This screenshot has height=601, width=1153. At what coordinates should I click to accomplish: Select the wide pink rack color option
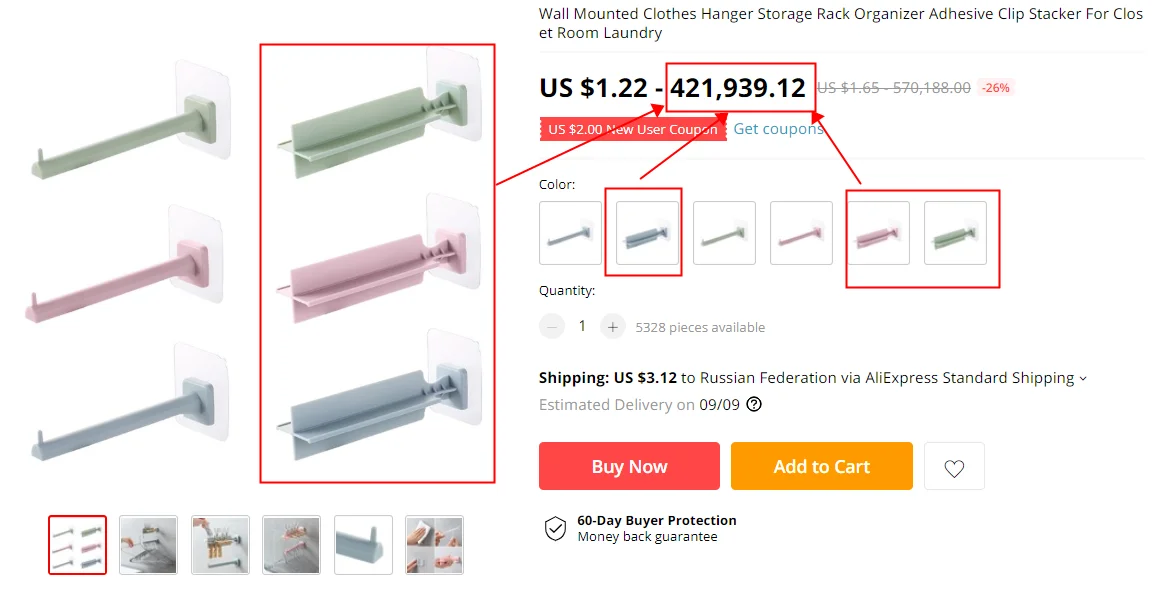click(878, 233)
